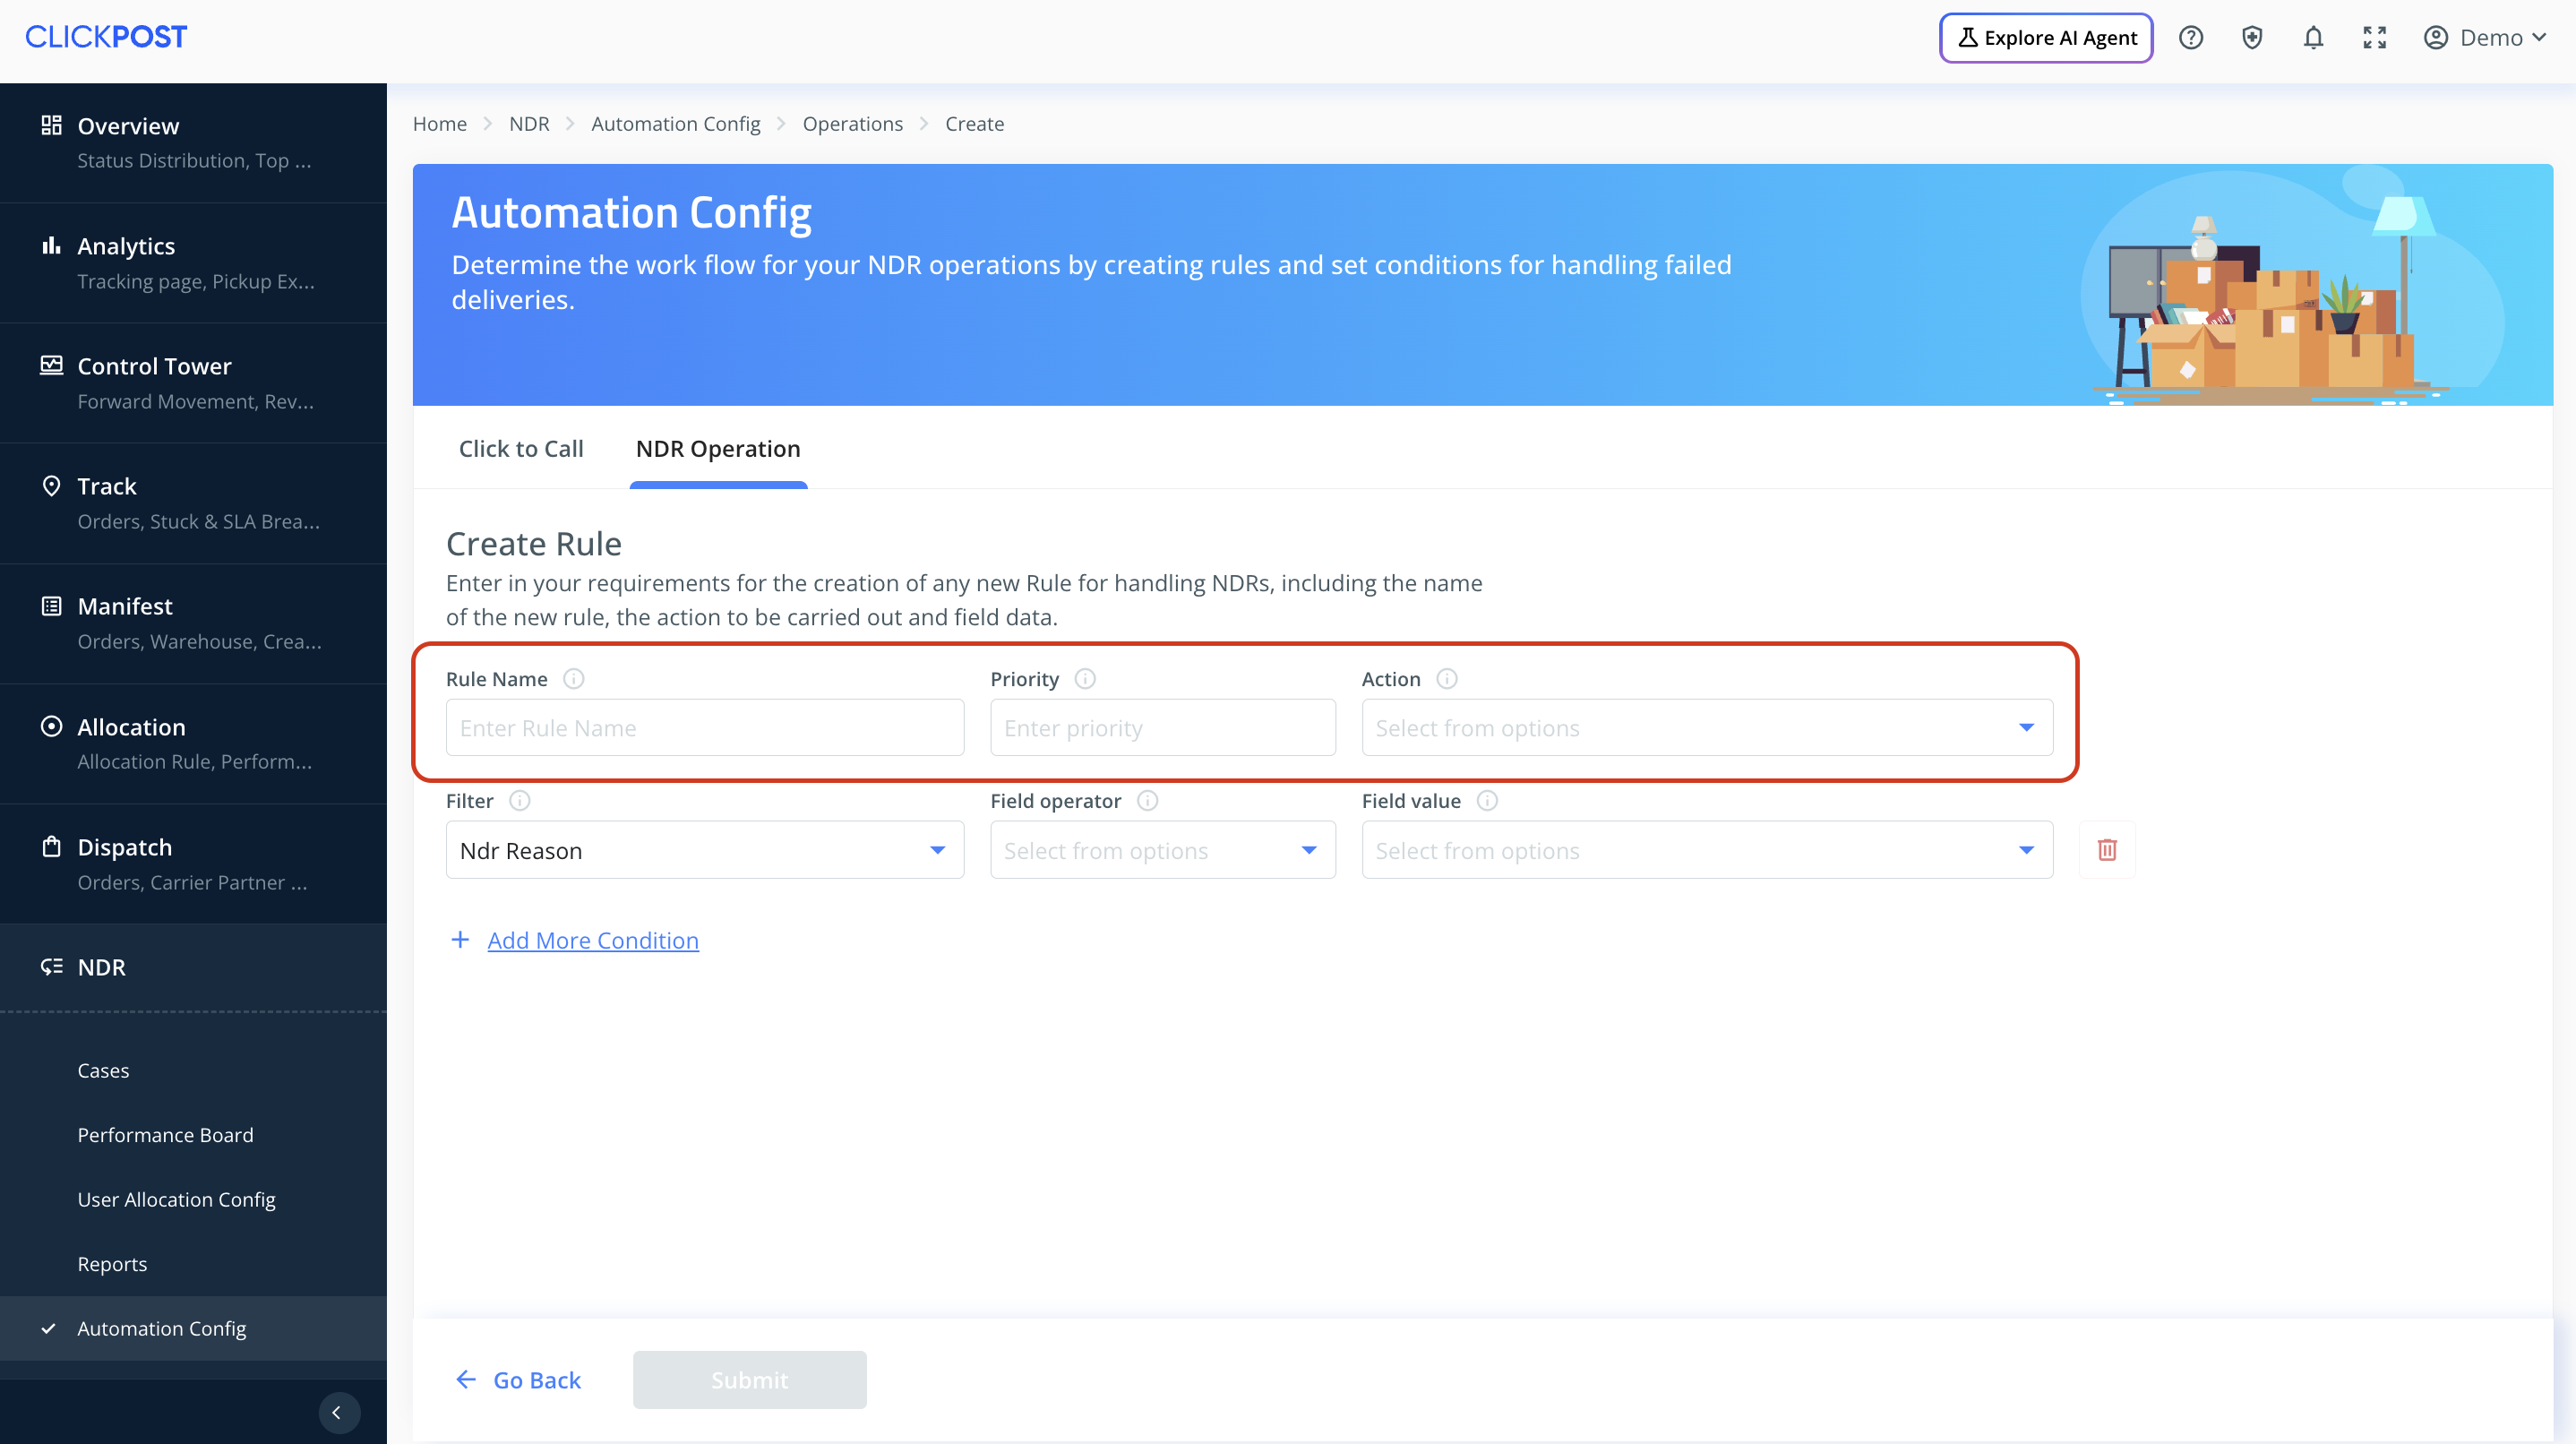Open notifications bell icon
Image resolution: width=2576 pixels, height=1444 pixels.
tap(2313, 38)
